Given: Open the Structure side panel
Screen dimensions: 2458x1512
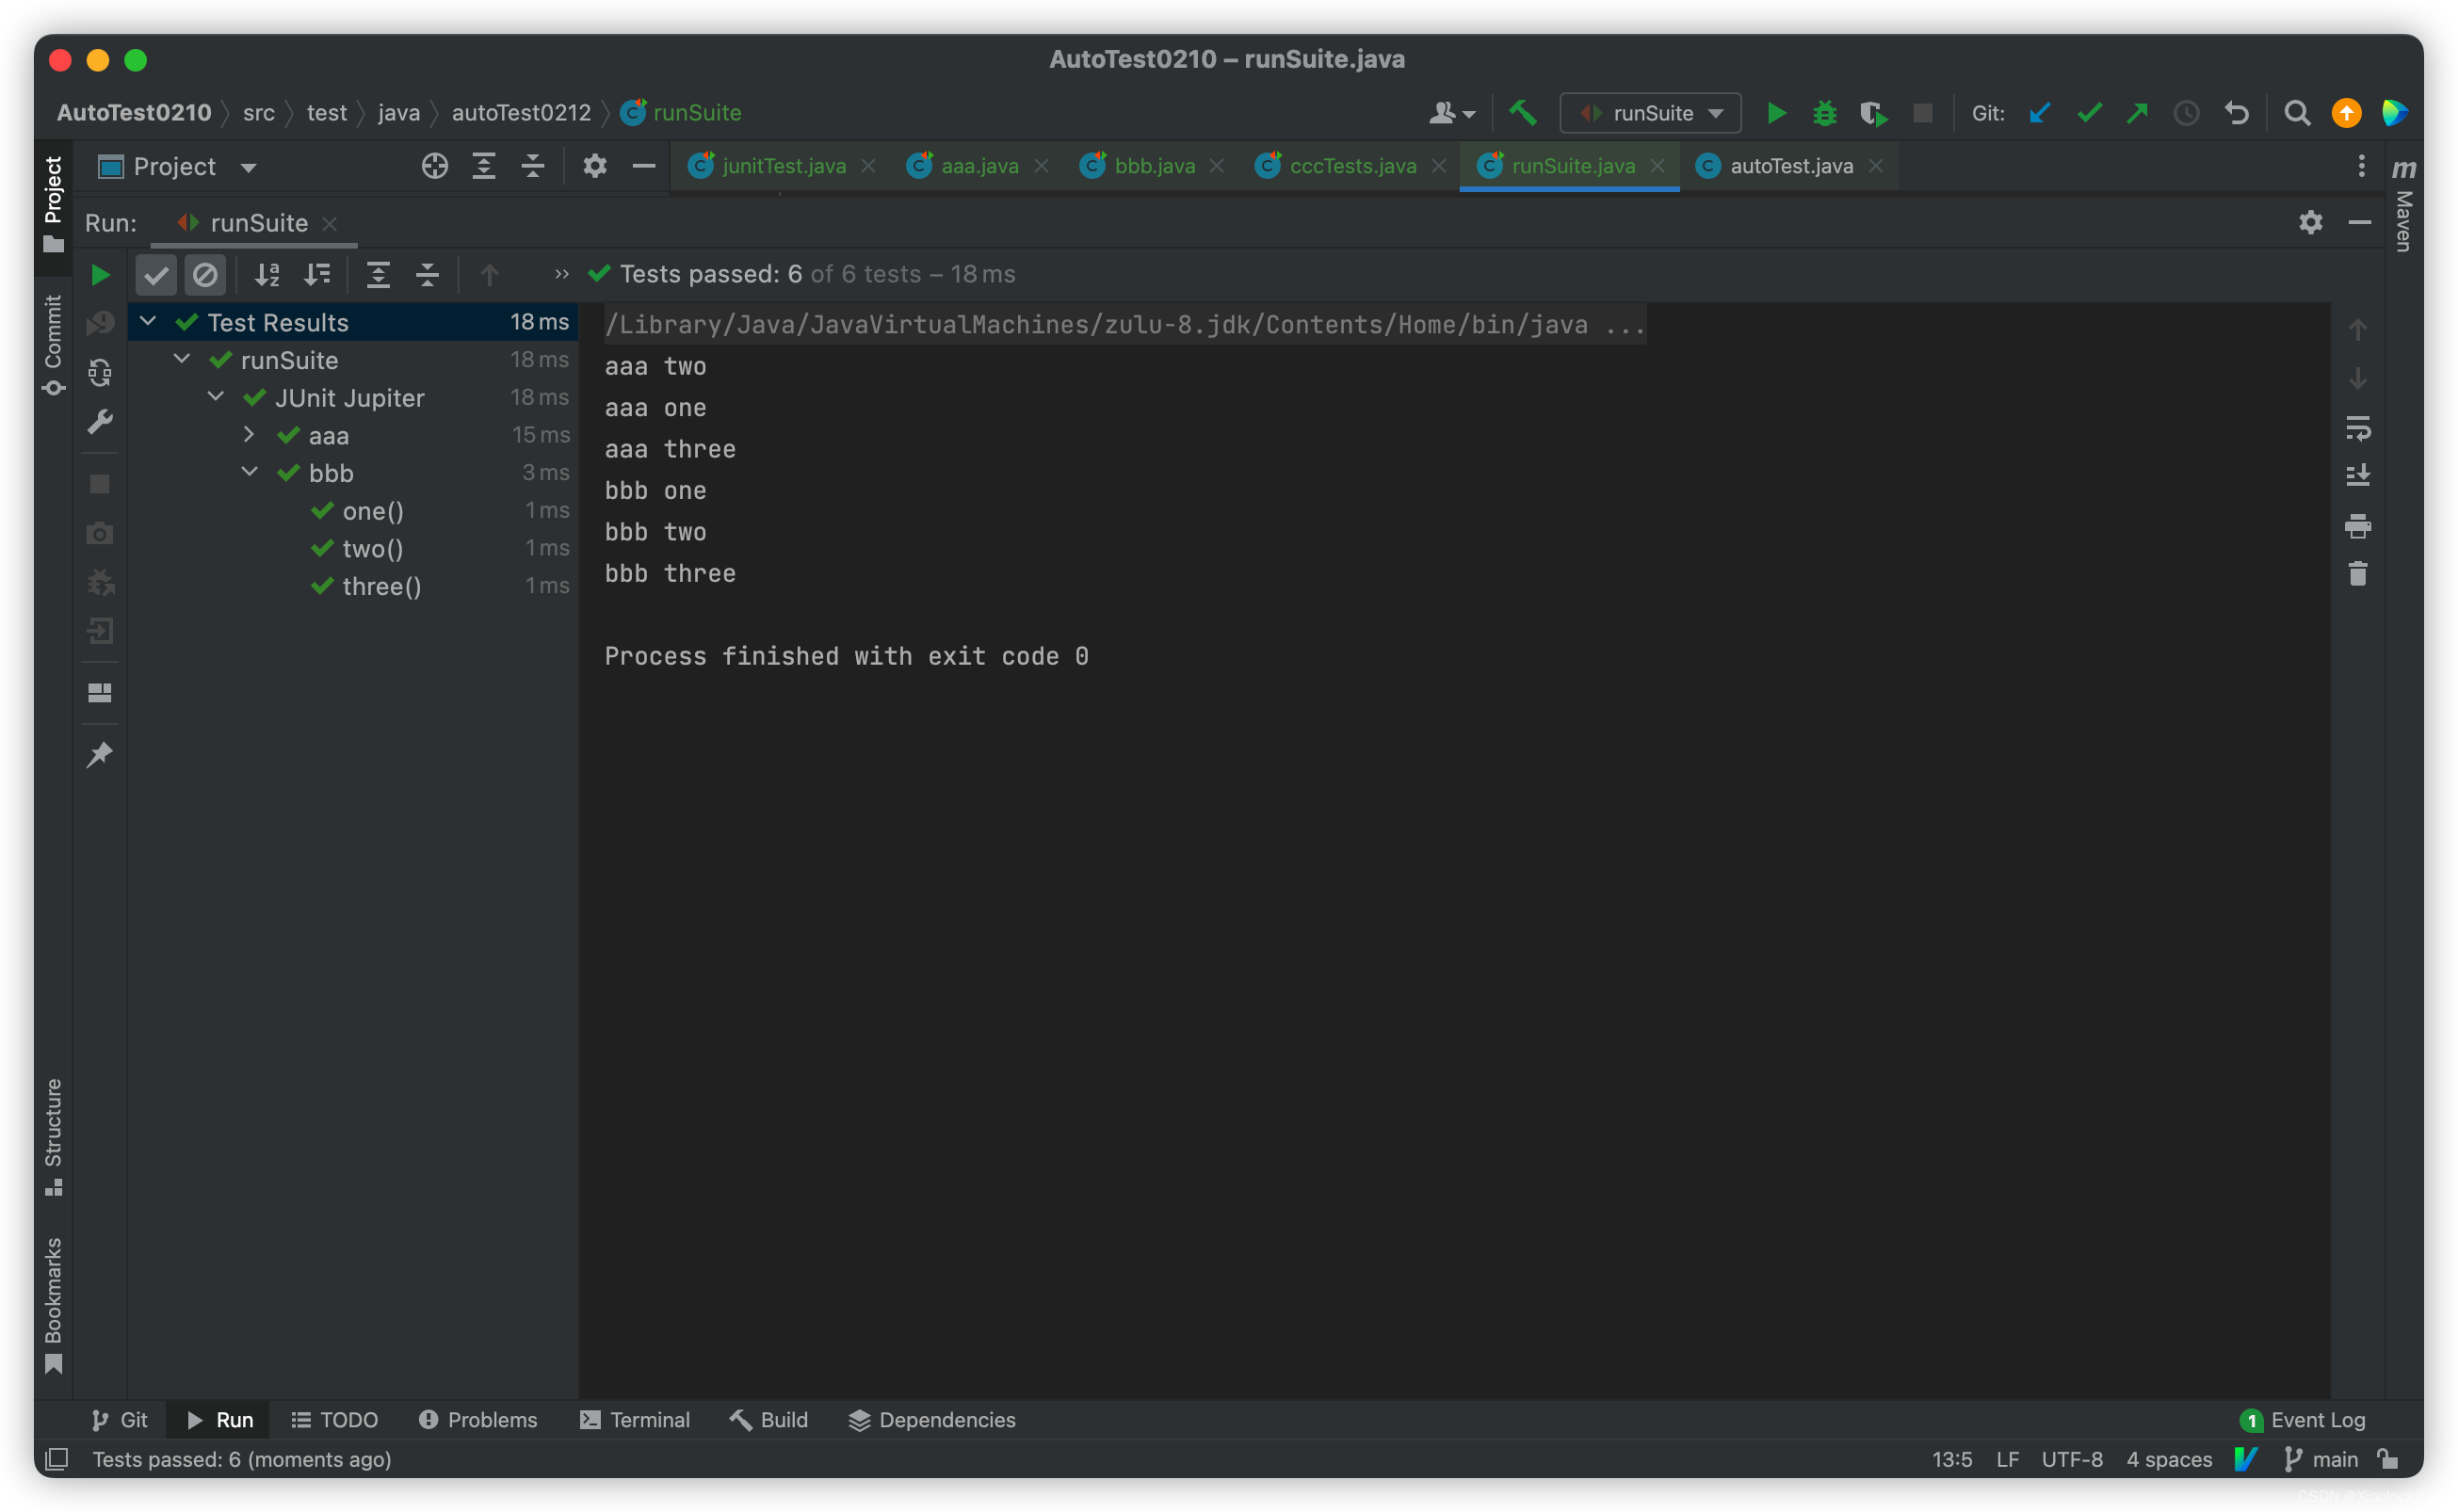Looking at the screenshot, I should (54, 1137).
